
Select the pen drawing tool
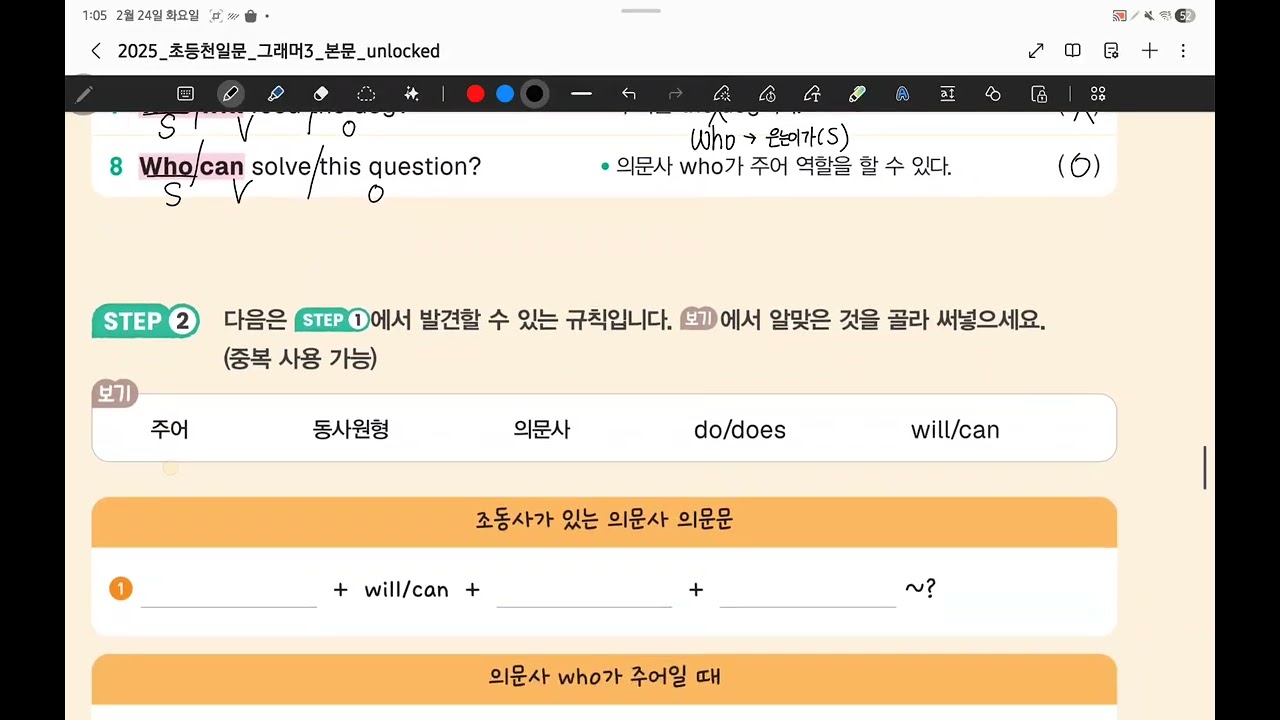(231, 94)
